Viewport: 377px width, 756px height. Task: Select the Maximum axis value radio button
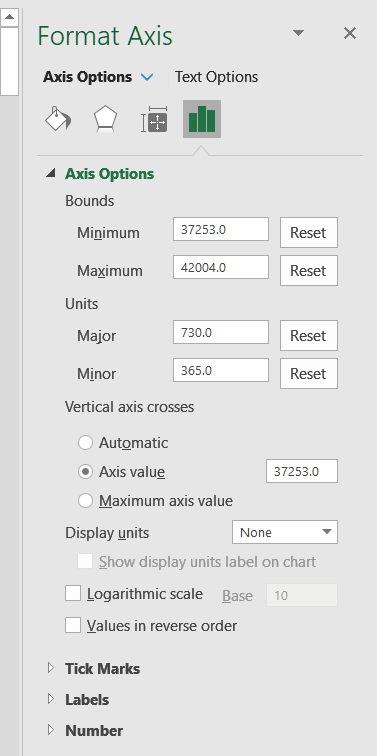pyautogui.click(x=85, y=501)
